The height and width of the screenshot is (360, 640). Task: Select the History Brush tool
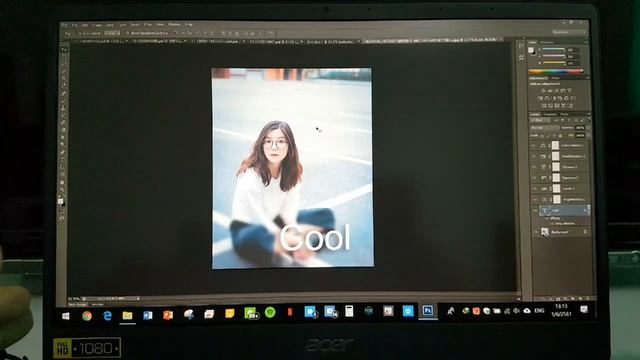[64, 116]
